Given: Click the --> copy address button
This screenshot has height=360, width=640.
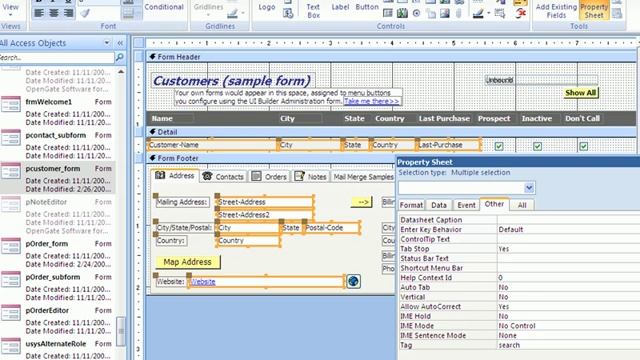Looking at the screenshot, I should [362, 202].
